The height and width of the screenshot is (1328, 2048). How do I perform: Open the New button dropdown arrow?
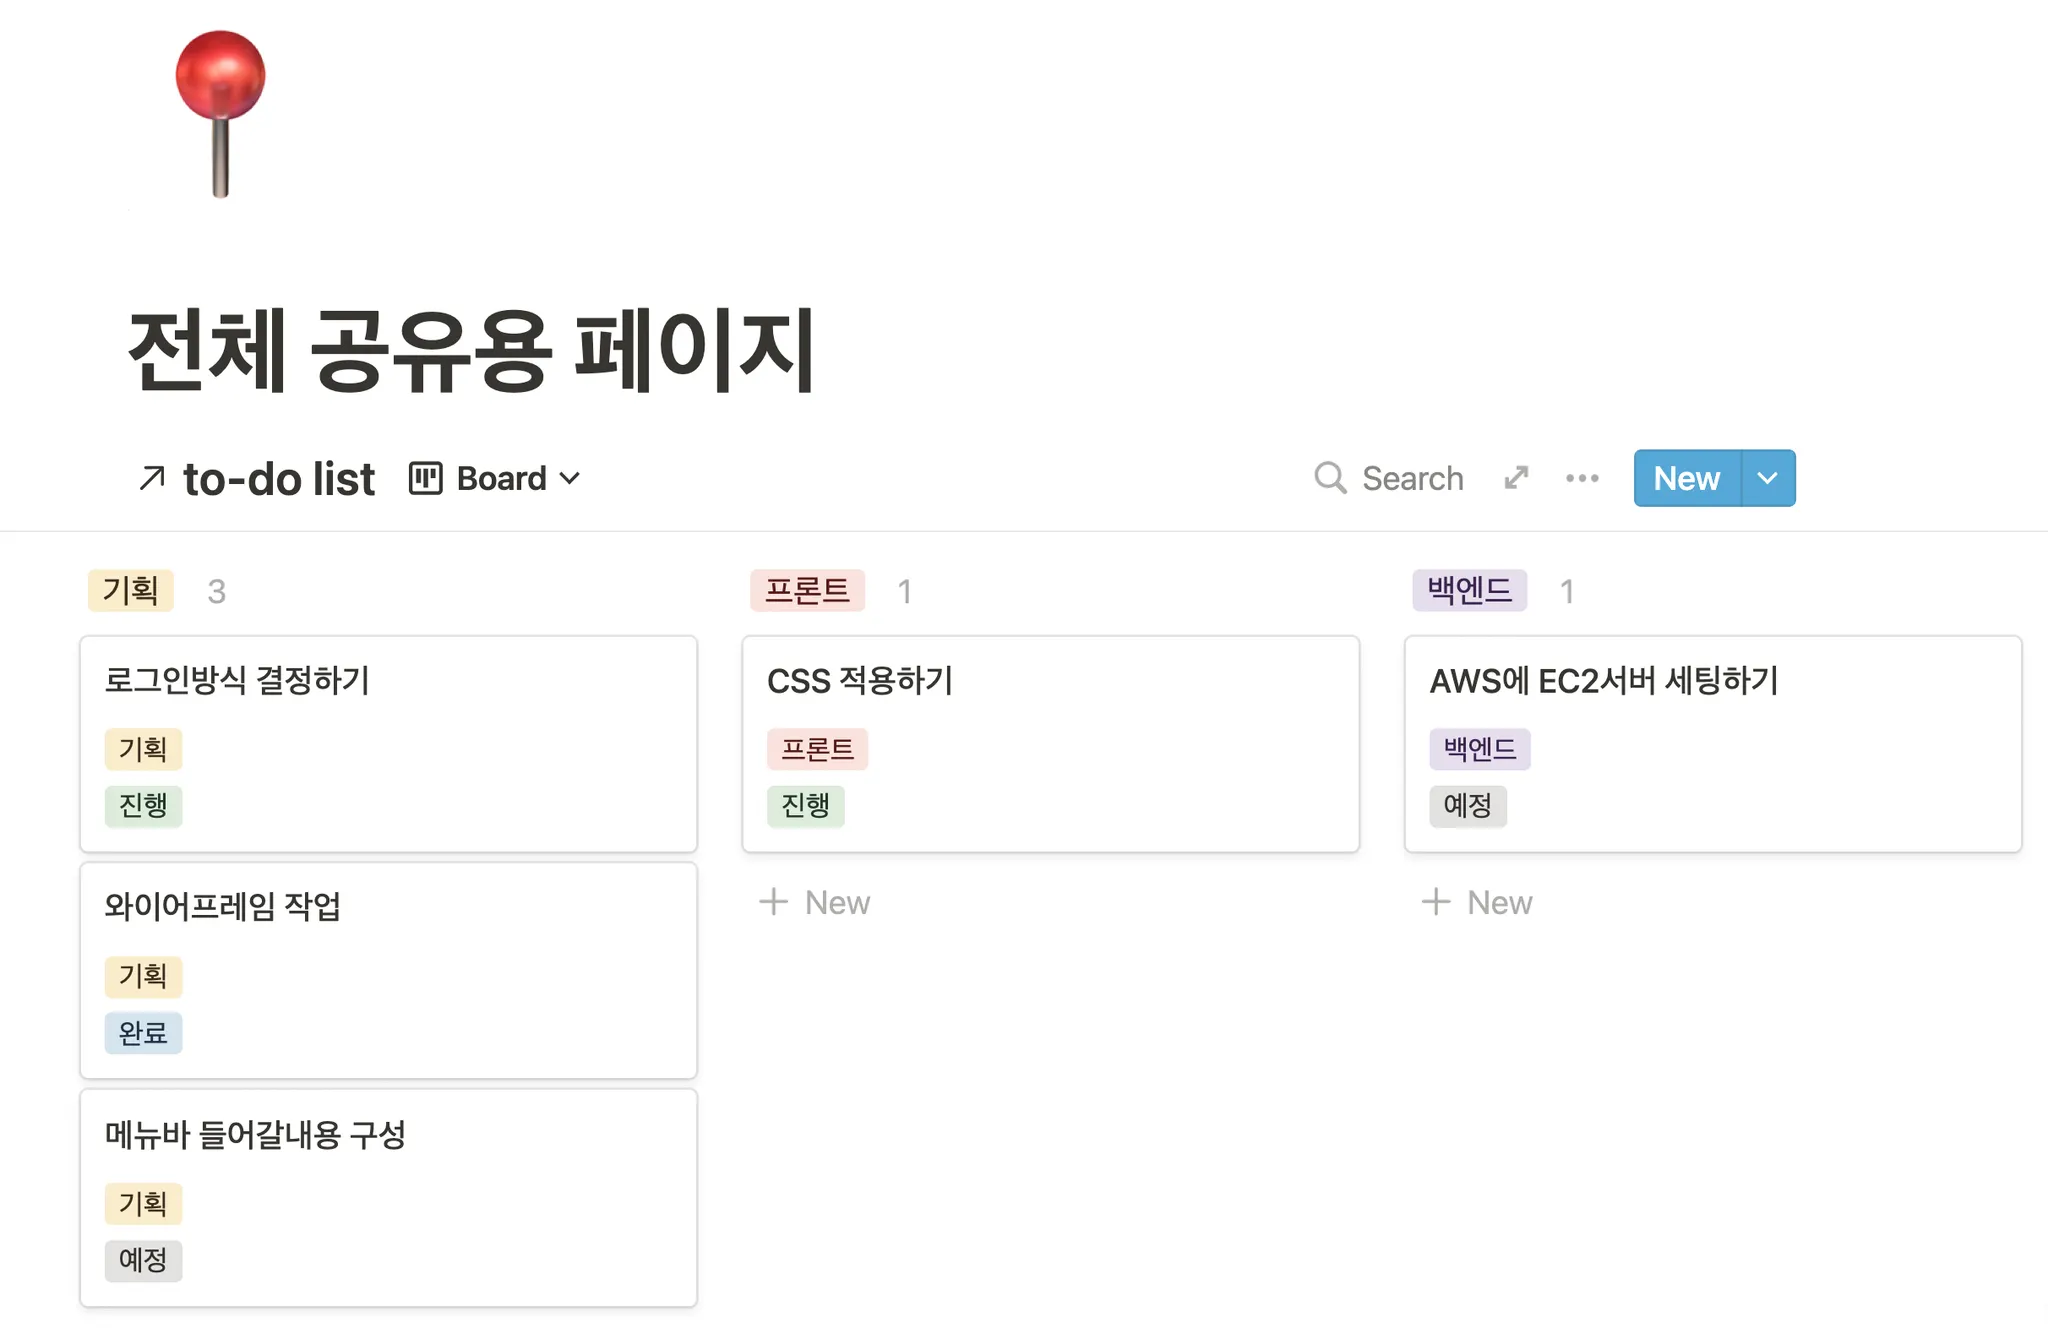pos(1767,478)
